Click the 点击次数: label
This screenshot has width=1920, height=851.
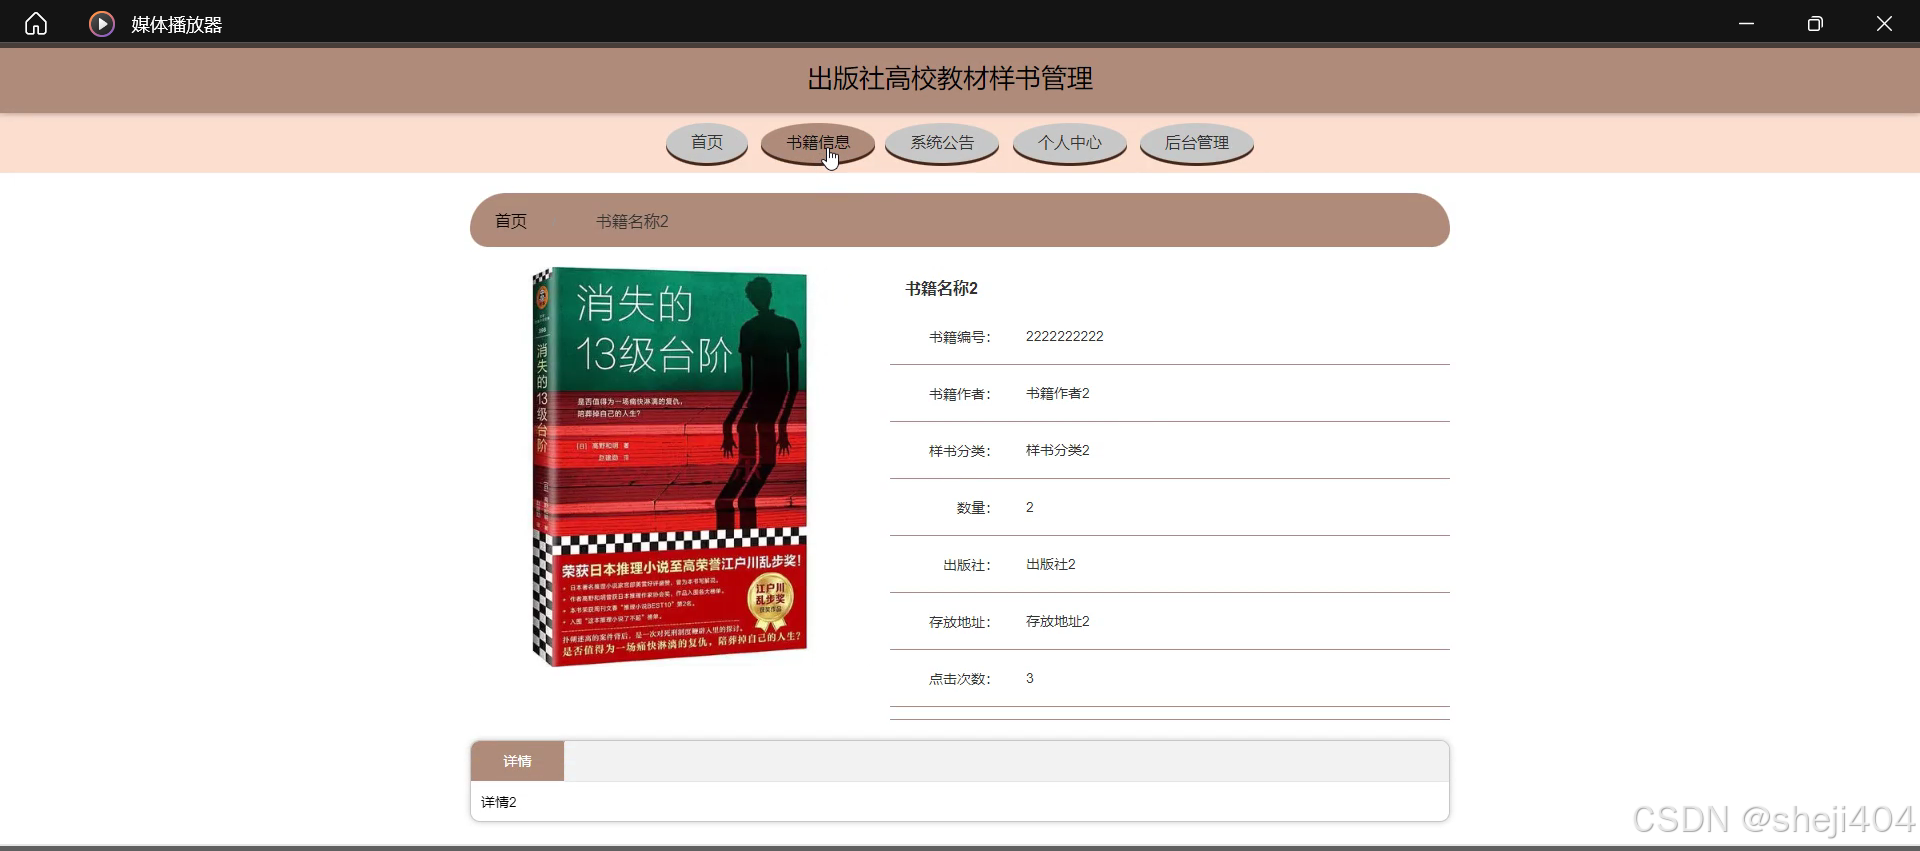pyautogui.click(x=960, y=680)
